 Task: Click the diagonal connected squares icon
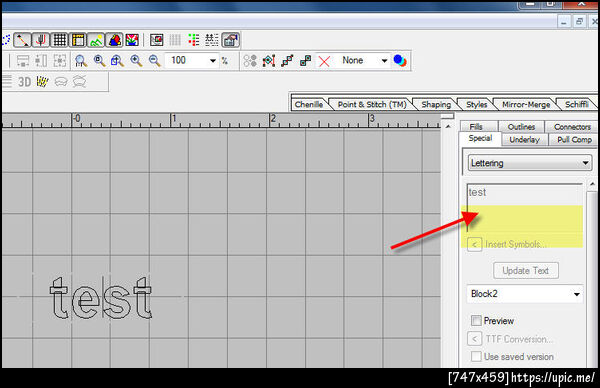287,61
